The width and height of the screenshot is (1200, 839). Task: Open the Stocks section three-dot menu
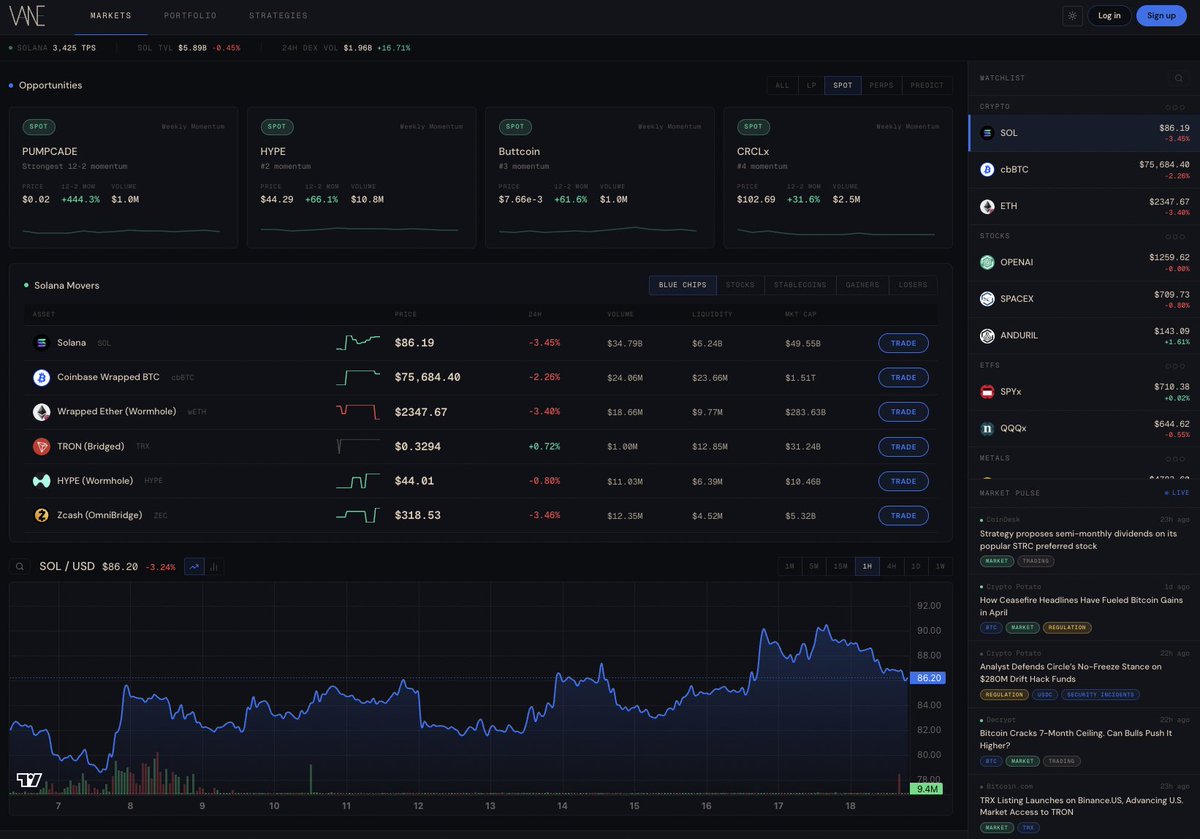click(1176, 236)
